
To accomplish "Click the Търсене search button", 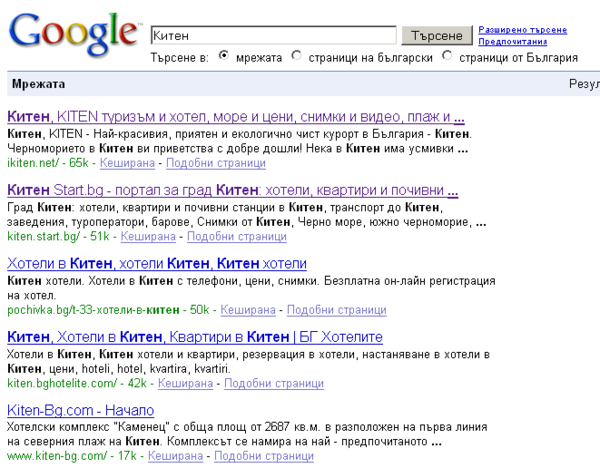I will click(437, 36).
